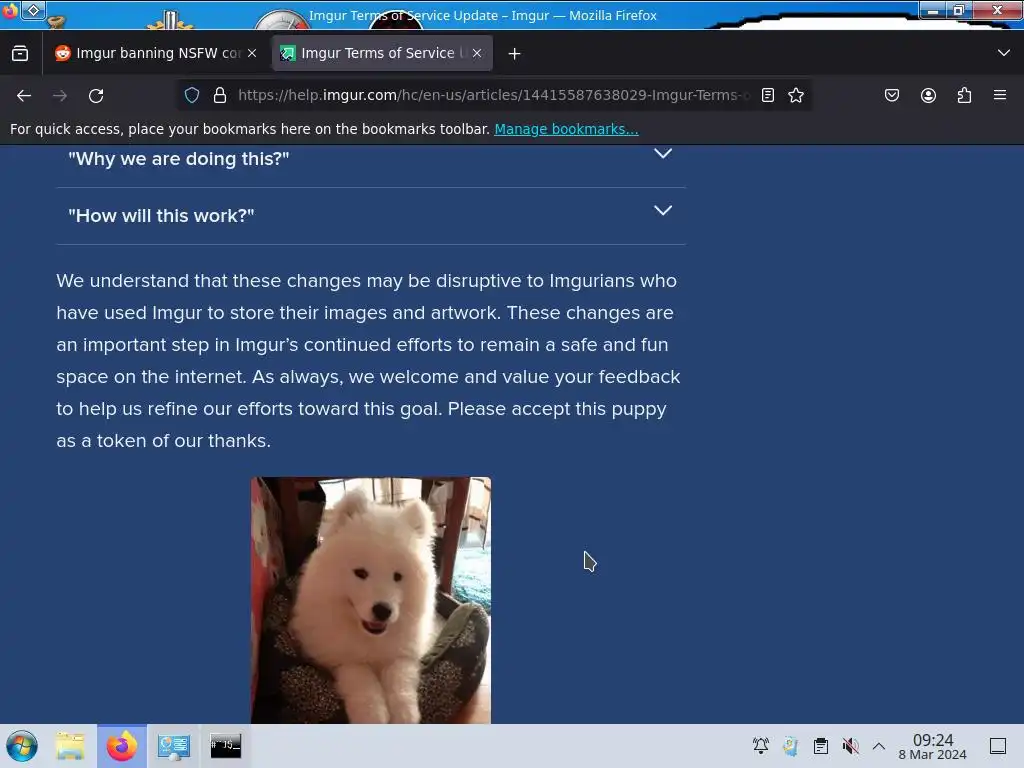Click the updater tray icon beside bell
1024x768 pixels.
coord(791,746)
